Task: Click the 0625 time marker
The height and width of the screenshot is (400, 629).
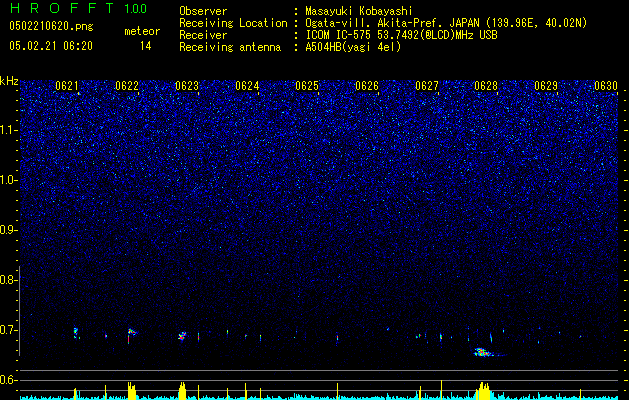Action: (x=307, y=86)
